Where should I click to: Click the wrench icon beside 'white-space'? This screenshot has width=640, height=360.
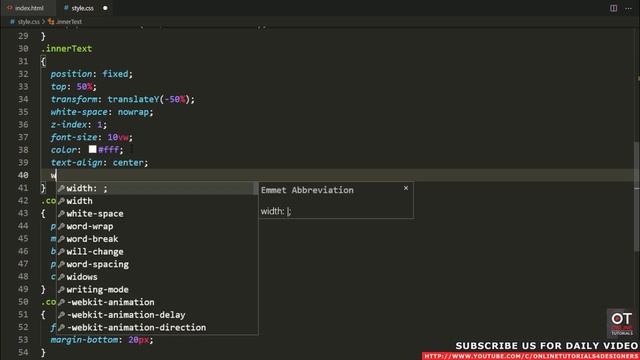click(x=61, y=213)
